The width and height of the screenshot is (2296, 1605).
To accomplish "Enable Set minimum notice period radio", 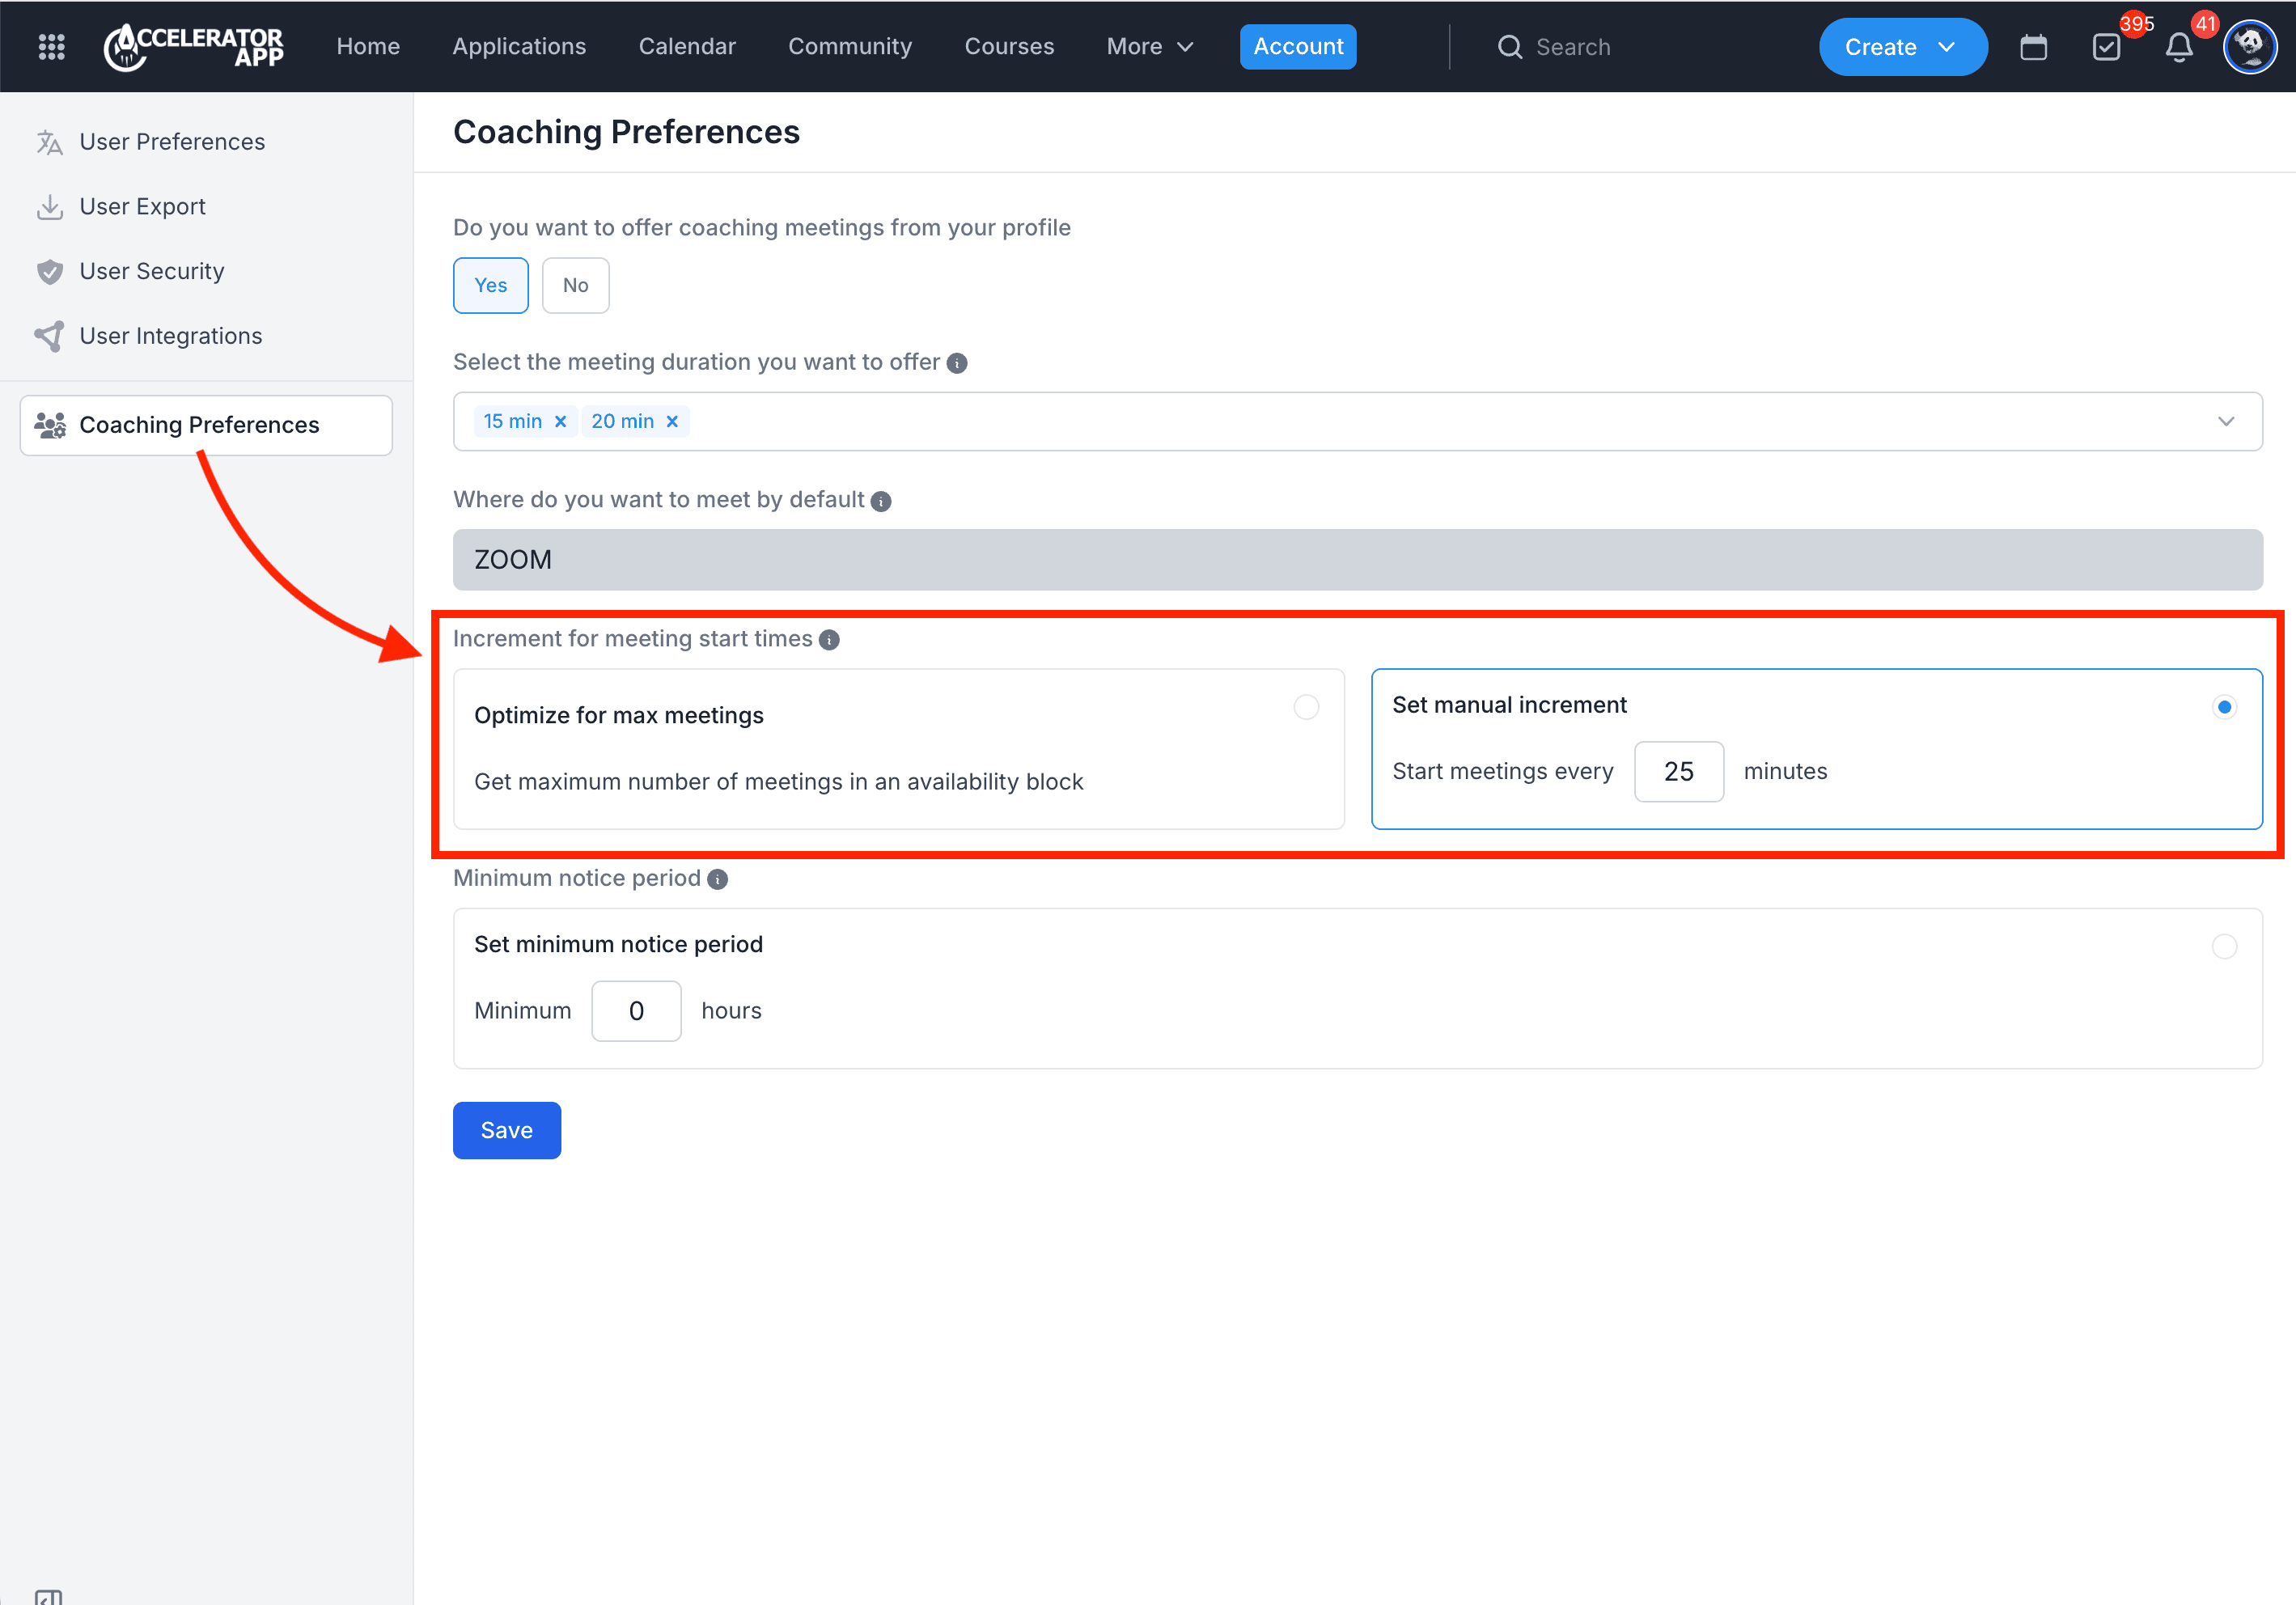I will [x=2224, y=946].
